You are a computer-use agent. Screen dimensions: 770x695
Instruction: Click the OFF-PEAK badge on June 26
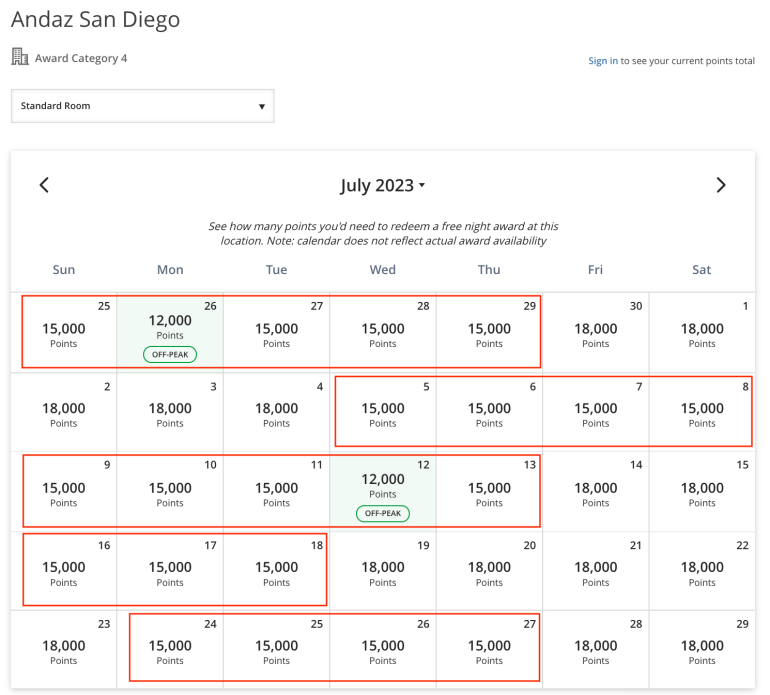[170, 354]
